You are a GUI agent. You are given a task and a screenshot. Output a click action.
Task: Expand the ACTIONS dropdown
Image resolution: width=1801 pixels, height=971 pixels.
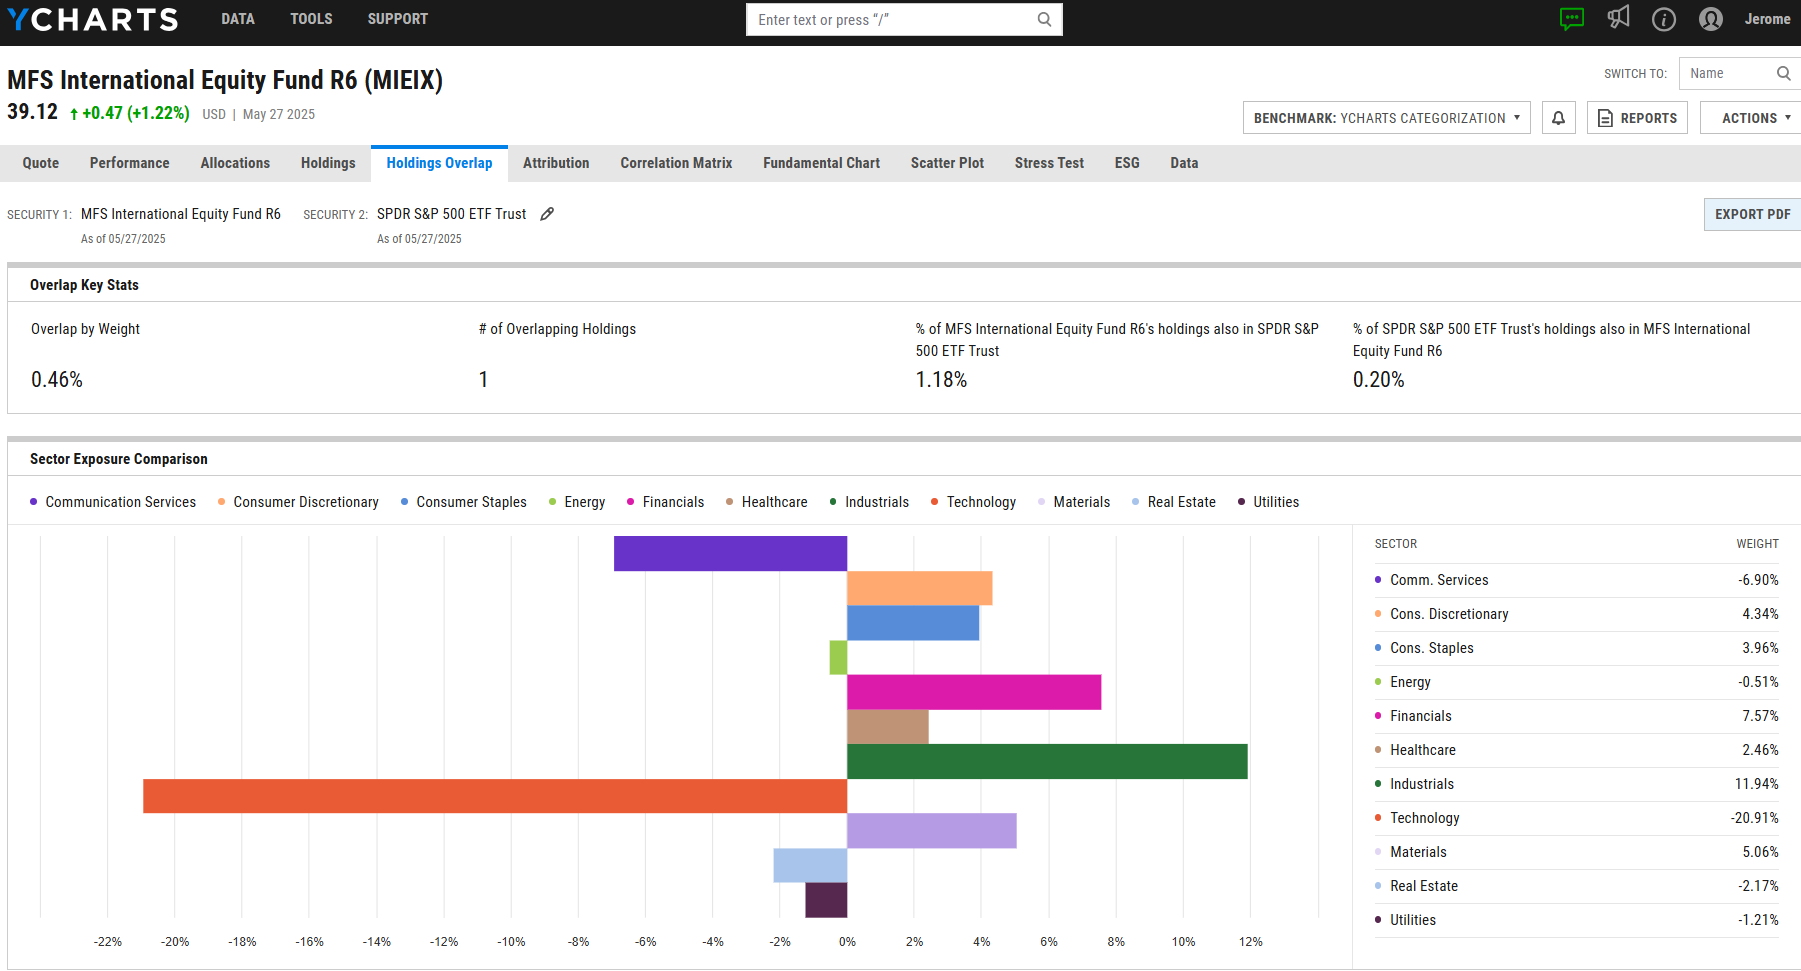(1750, 117)
